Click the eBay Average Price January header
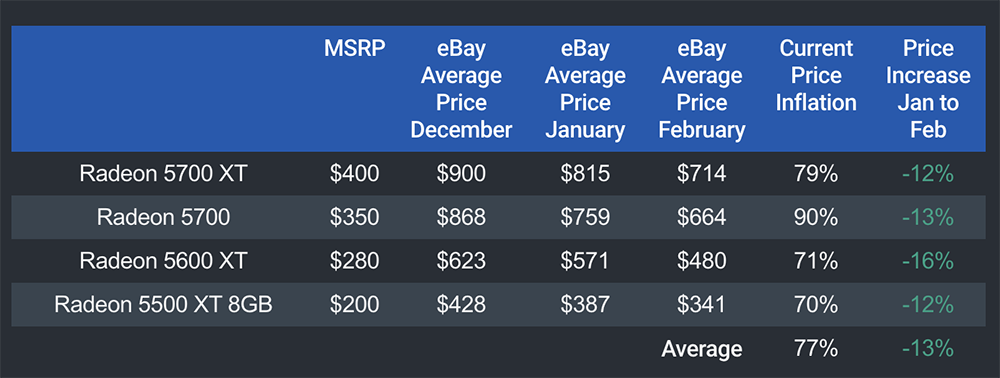The width and height of the screenshot is (1000, 378). coord(585,89)
